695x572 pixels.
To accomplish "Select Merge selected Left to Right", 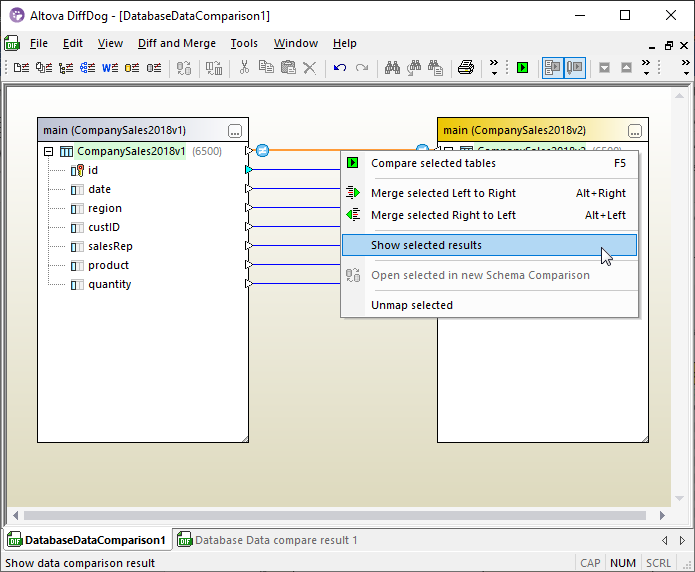I will coord(443,194).
